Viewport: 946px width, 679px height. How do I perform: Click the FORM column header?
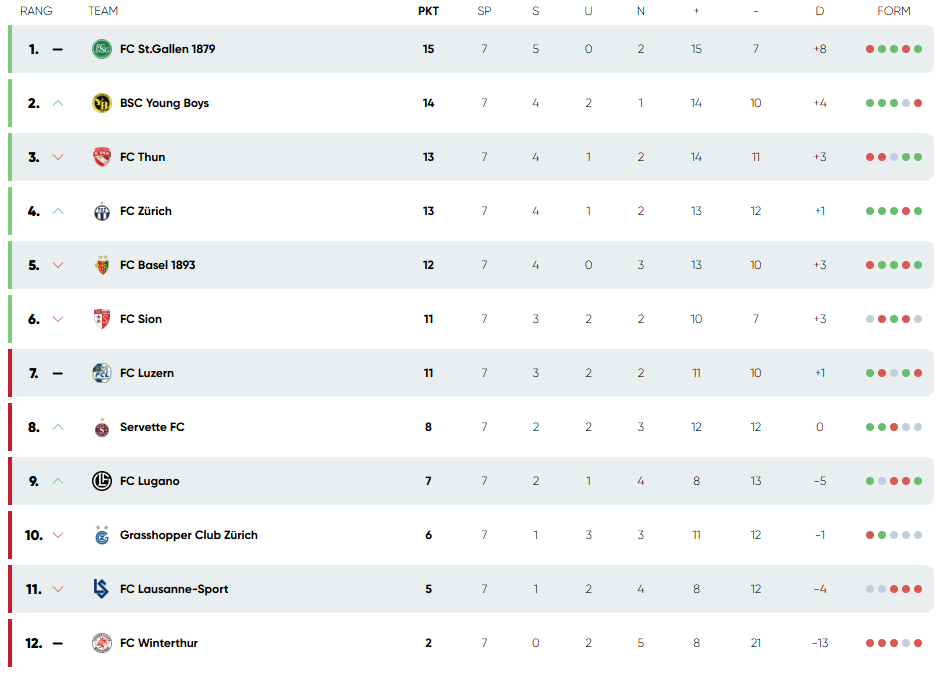pos(893,11)
